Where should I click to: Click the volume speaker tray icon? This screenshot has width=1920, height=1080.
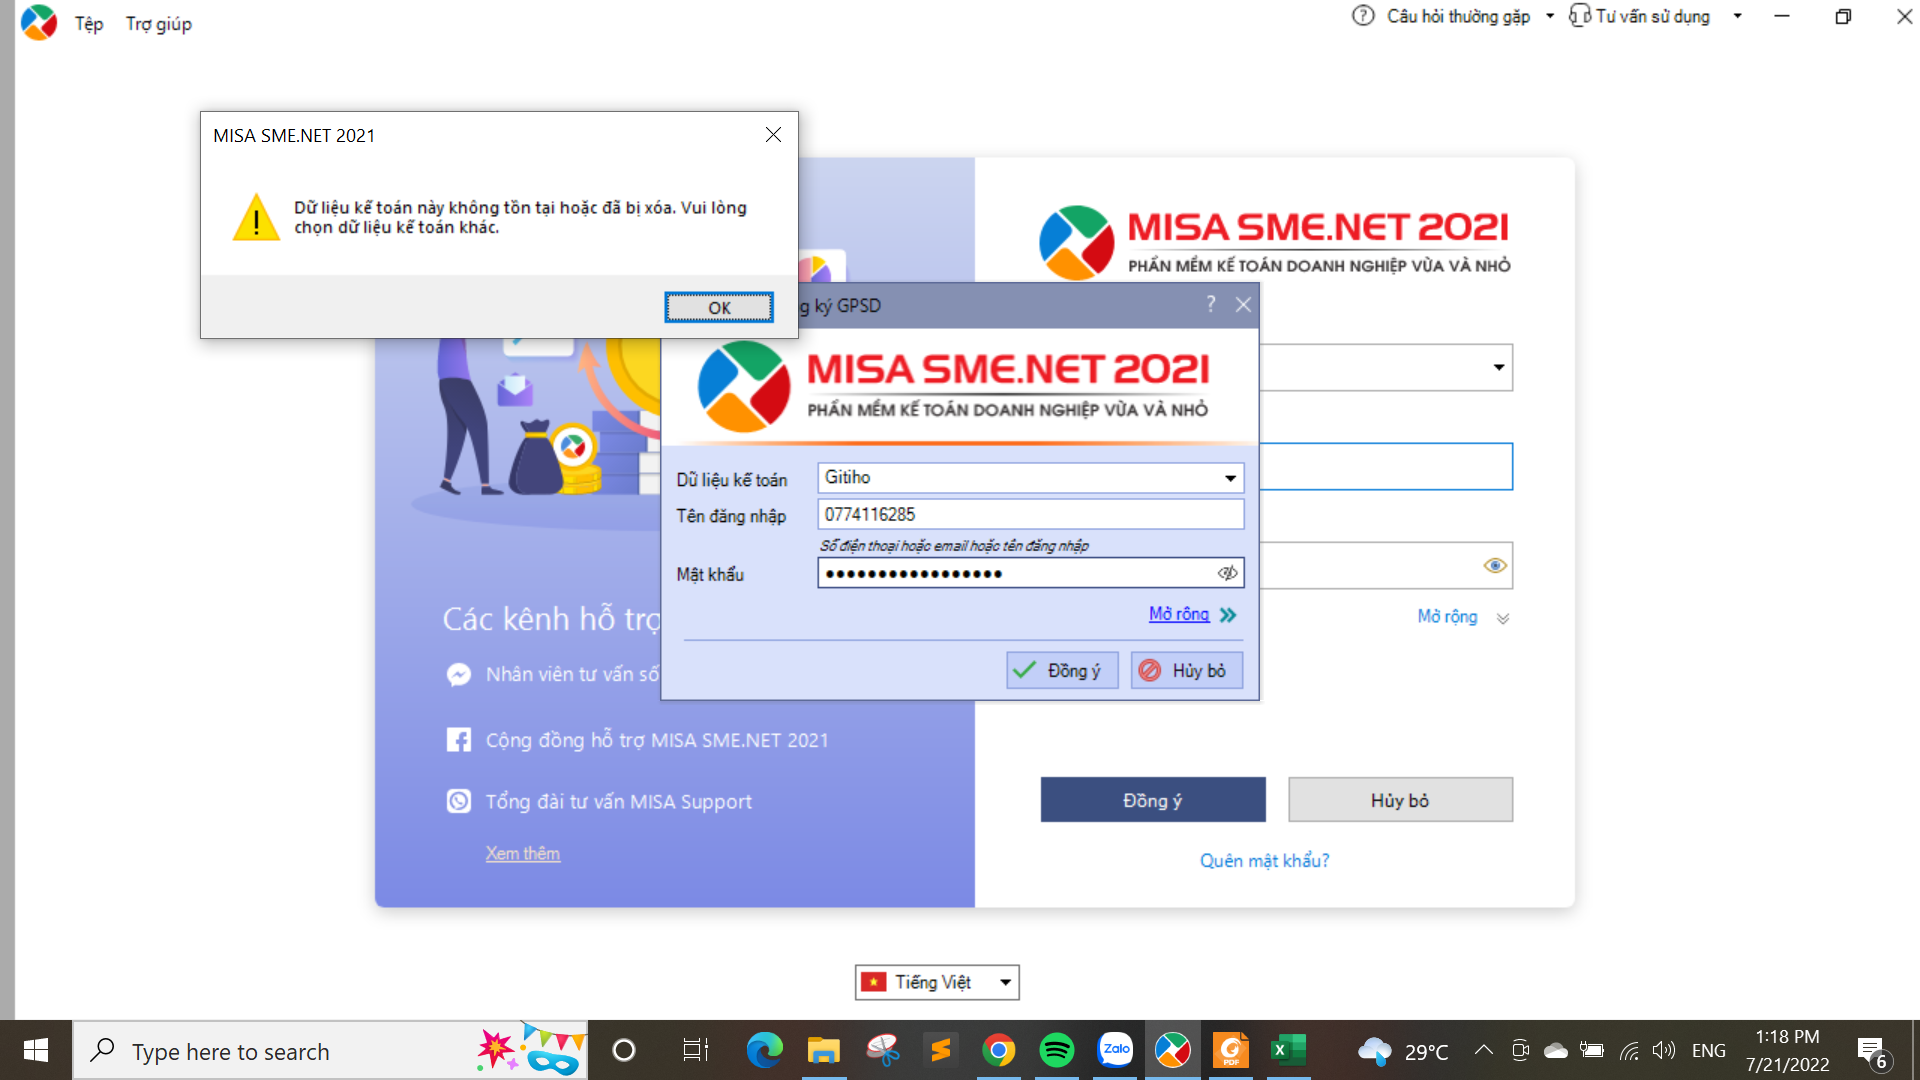pyautogui.click(x=1664, y=1050)
